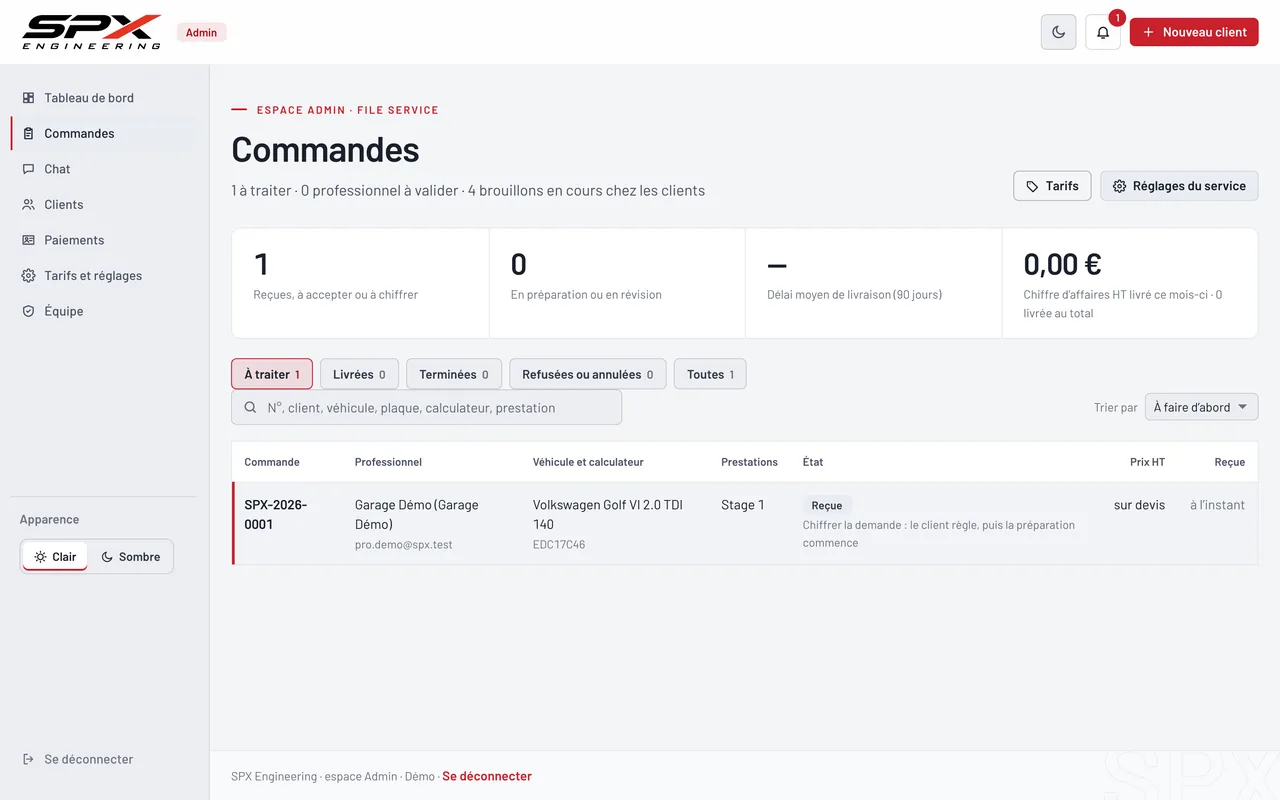Screen dimensions: 1280x800
Task: Click the pro.demo@spx.test email
Action: pos(404,544)
